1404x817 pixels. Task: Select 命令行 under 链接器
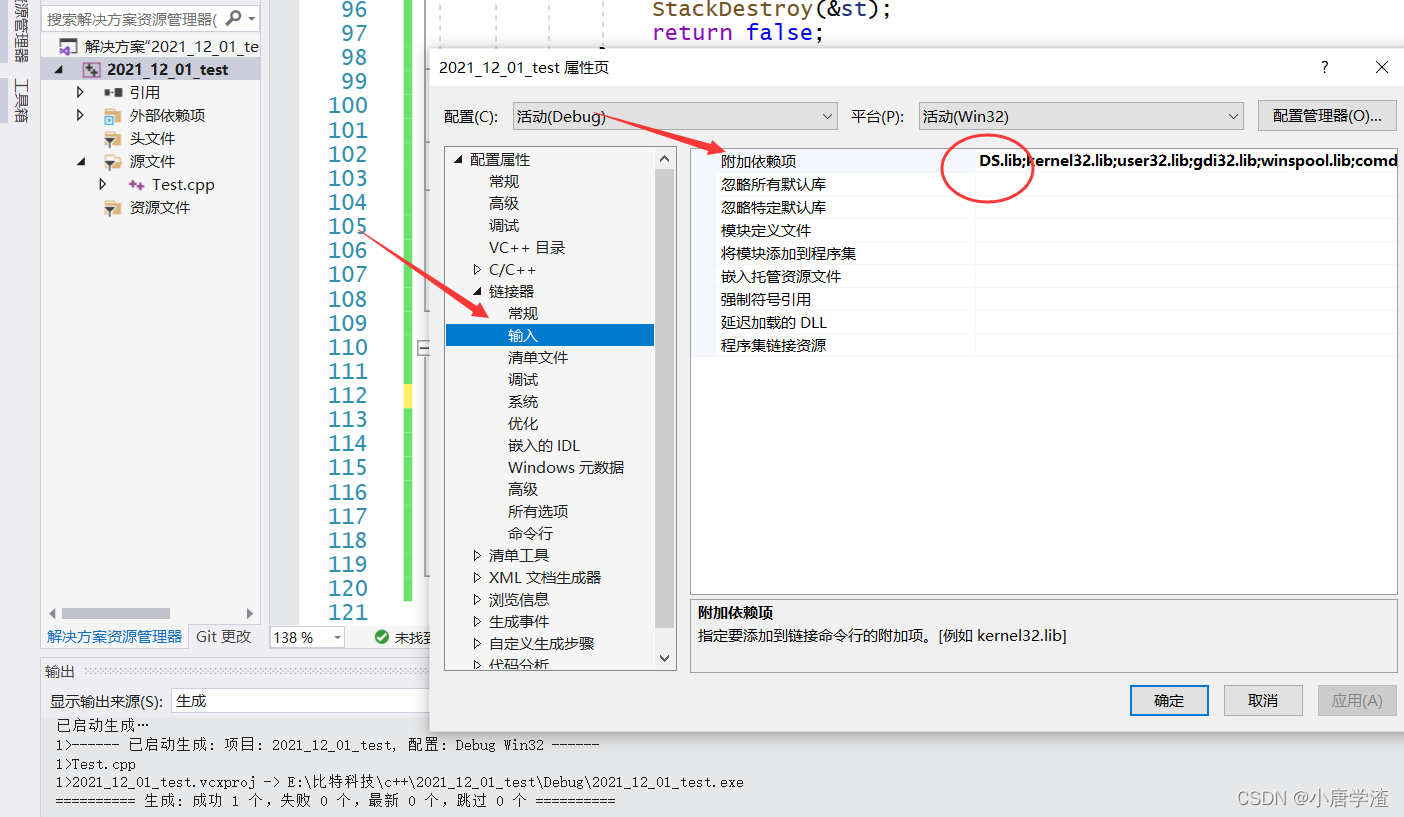(530, 533)
